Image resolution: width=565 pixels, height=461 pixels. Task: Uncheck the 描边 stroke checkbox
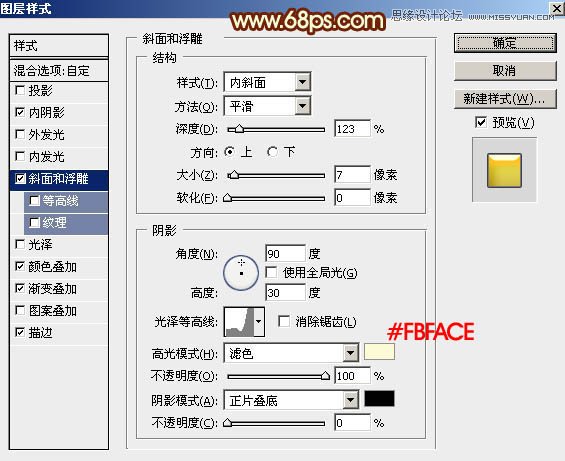[20, 333]
